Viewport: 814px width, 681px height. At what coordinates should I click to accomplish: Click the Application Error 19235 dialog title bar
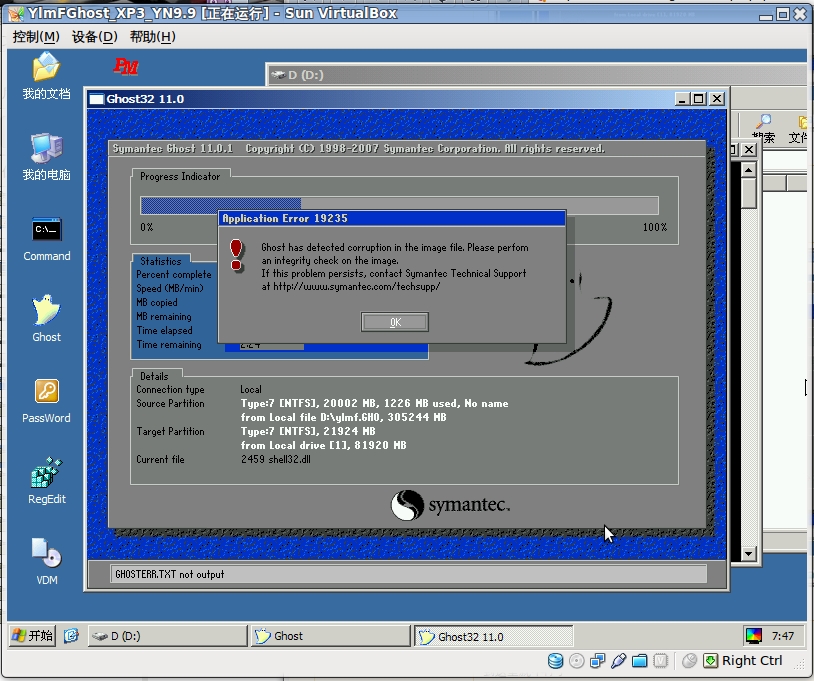[392, 219]
